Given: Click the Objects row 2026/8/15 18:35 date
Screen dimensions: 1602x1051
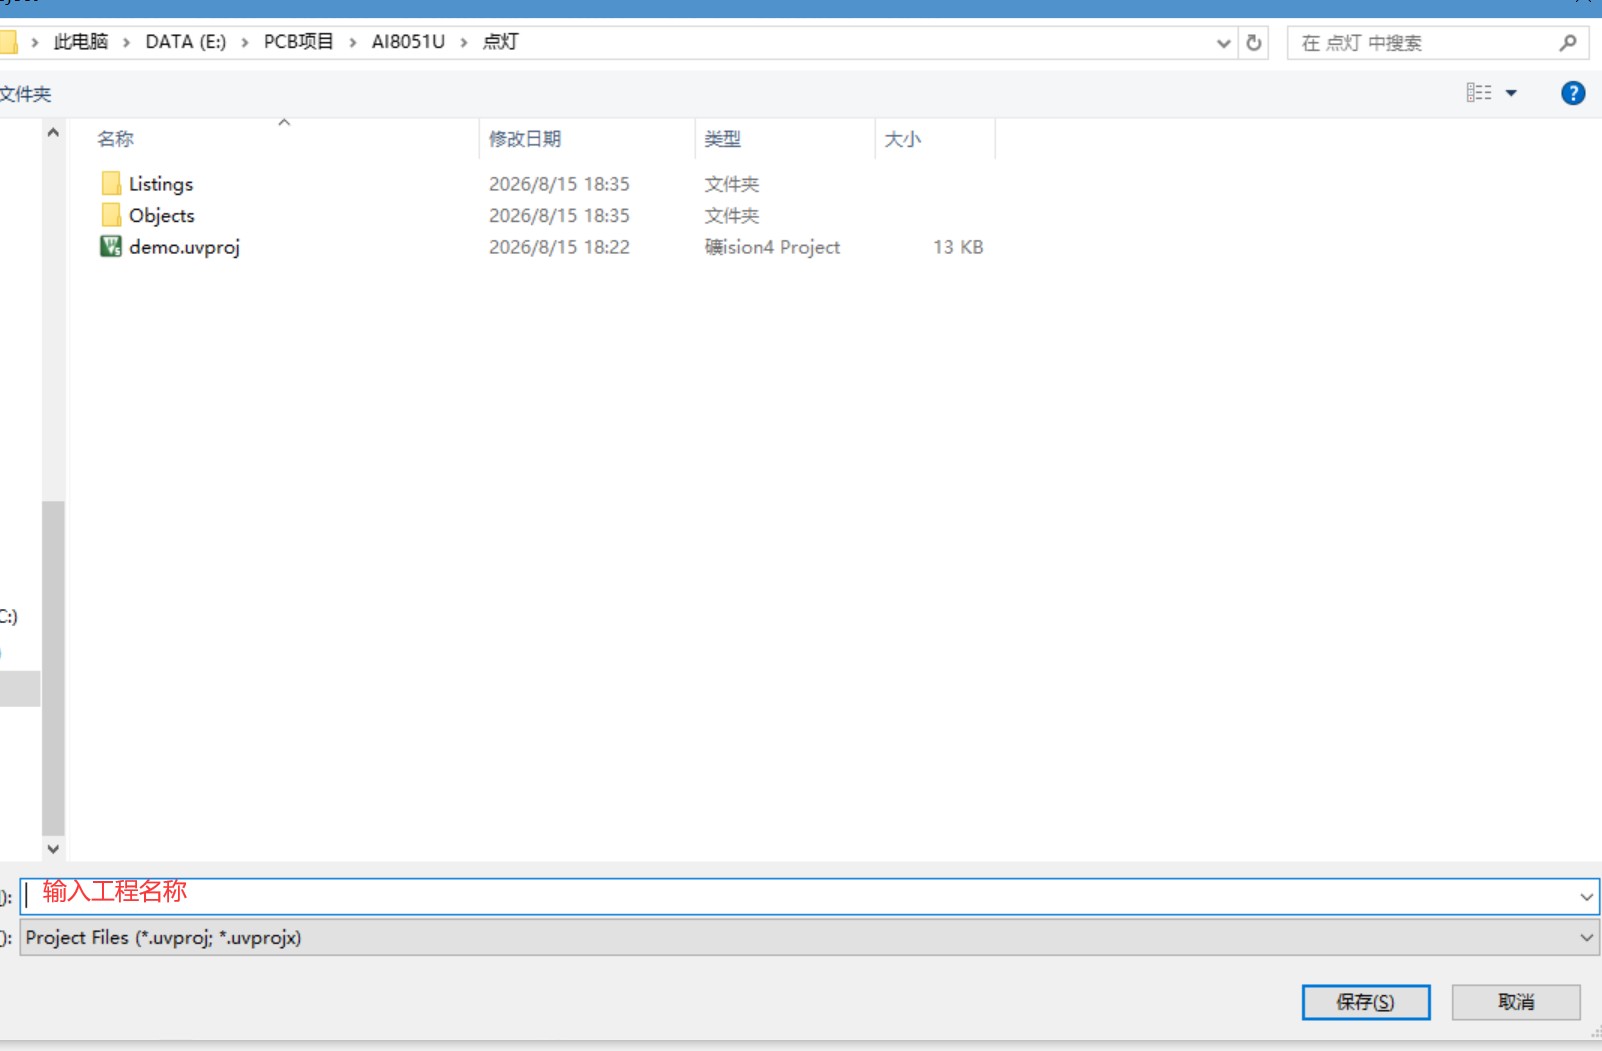Looking at the screenshot, I should coord(559,215).
